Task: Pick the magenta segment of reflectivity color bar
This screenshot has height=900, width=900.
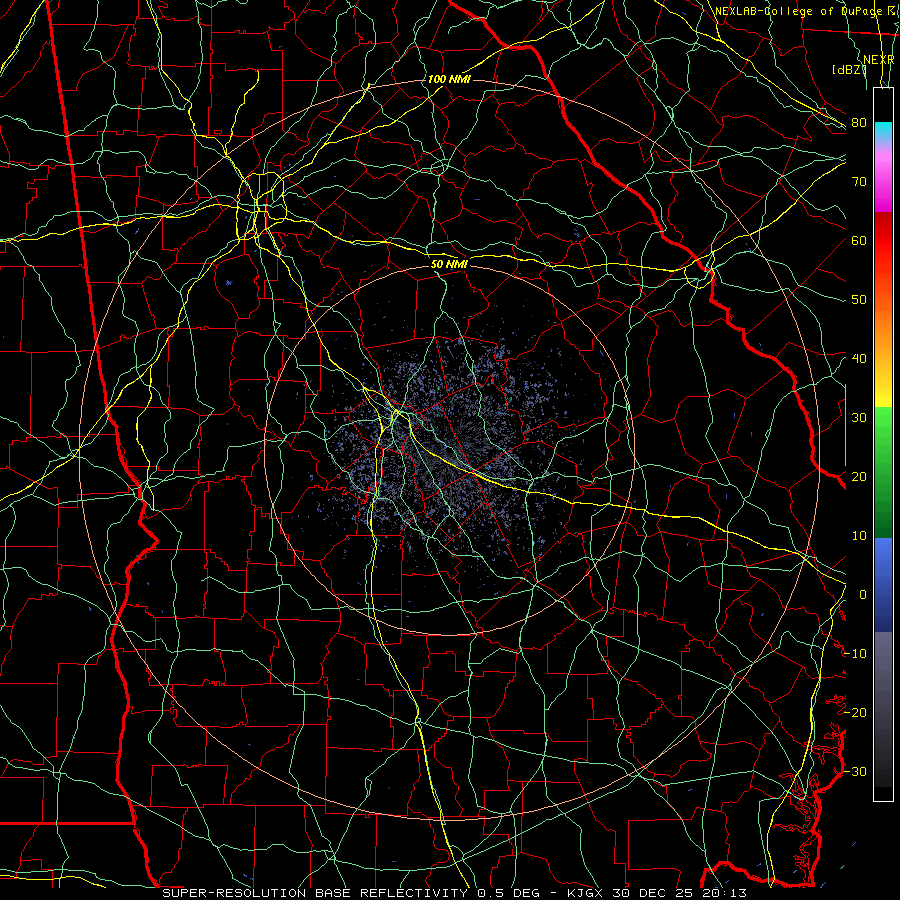Action: 883,184
